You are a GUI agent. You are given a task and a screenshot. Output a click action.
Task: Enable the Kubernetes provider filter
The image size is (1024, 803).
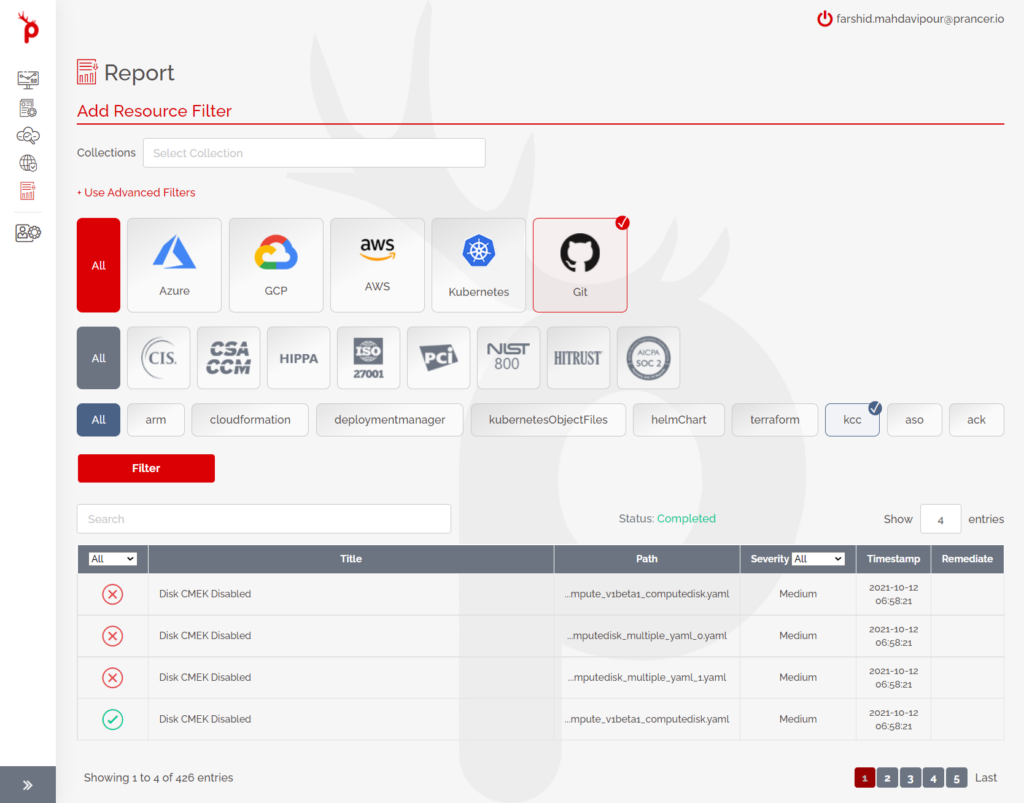[478, 264]
